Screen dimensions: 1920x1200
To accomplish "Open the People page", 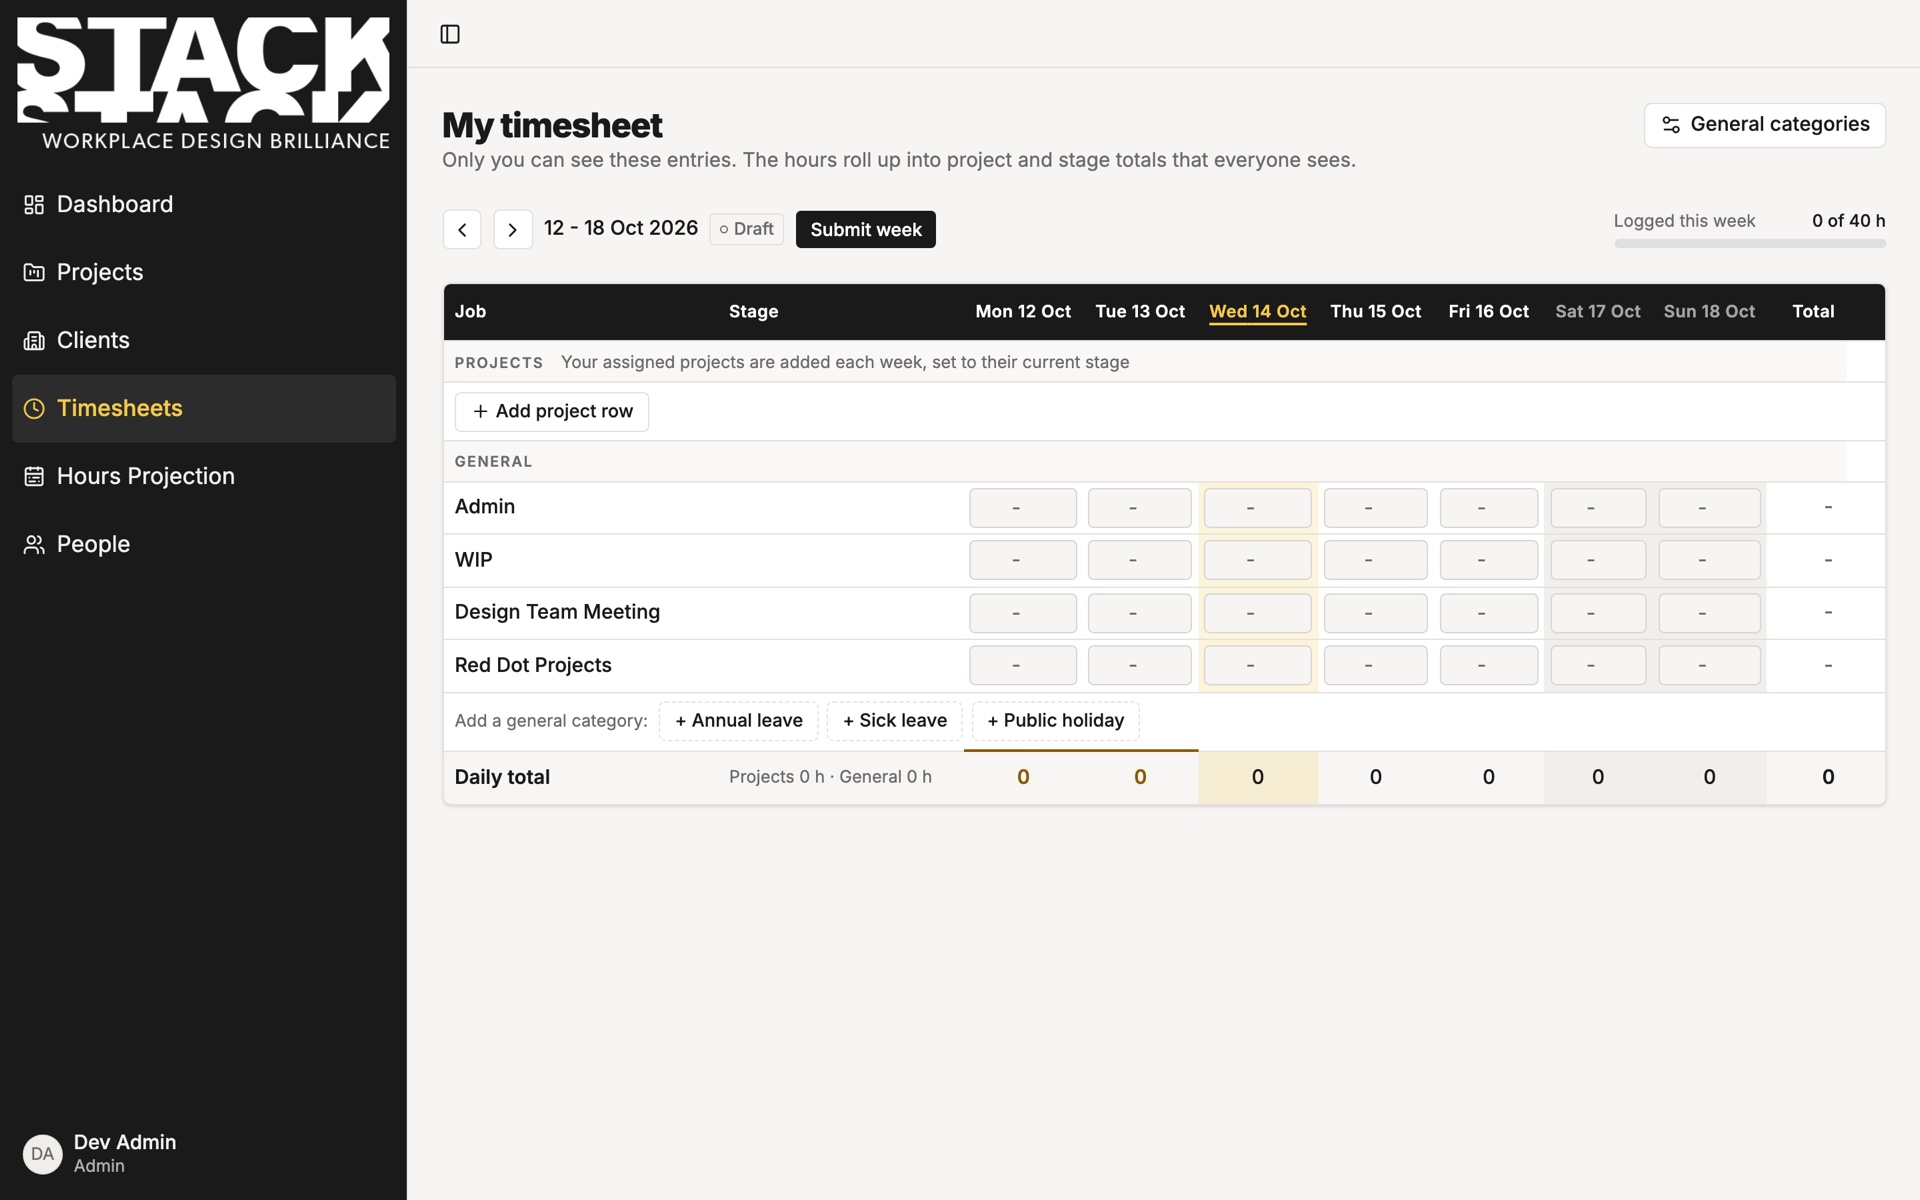I will 204,544.
